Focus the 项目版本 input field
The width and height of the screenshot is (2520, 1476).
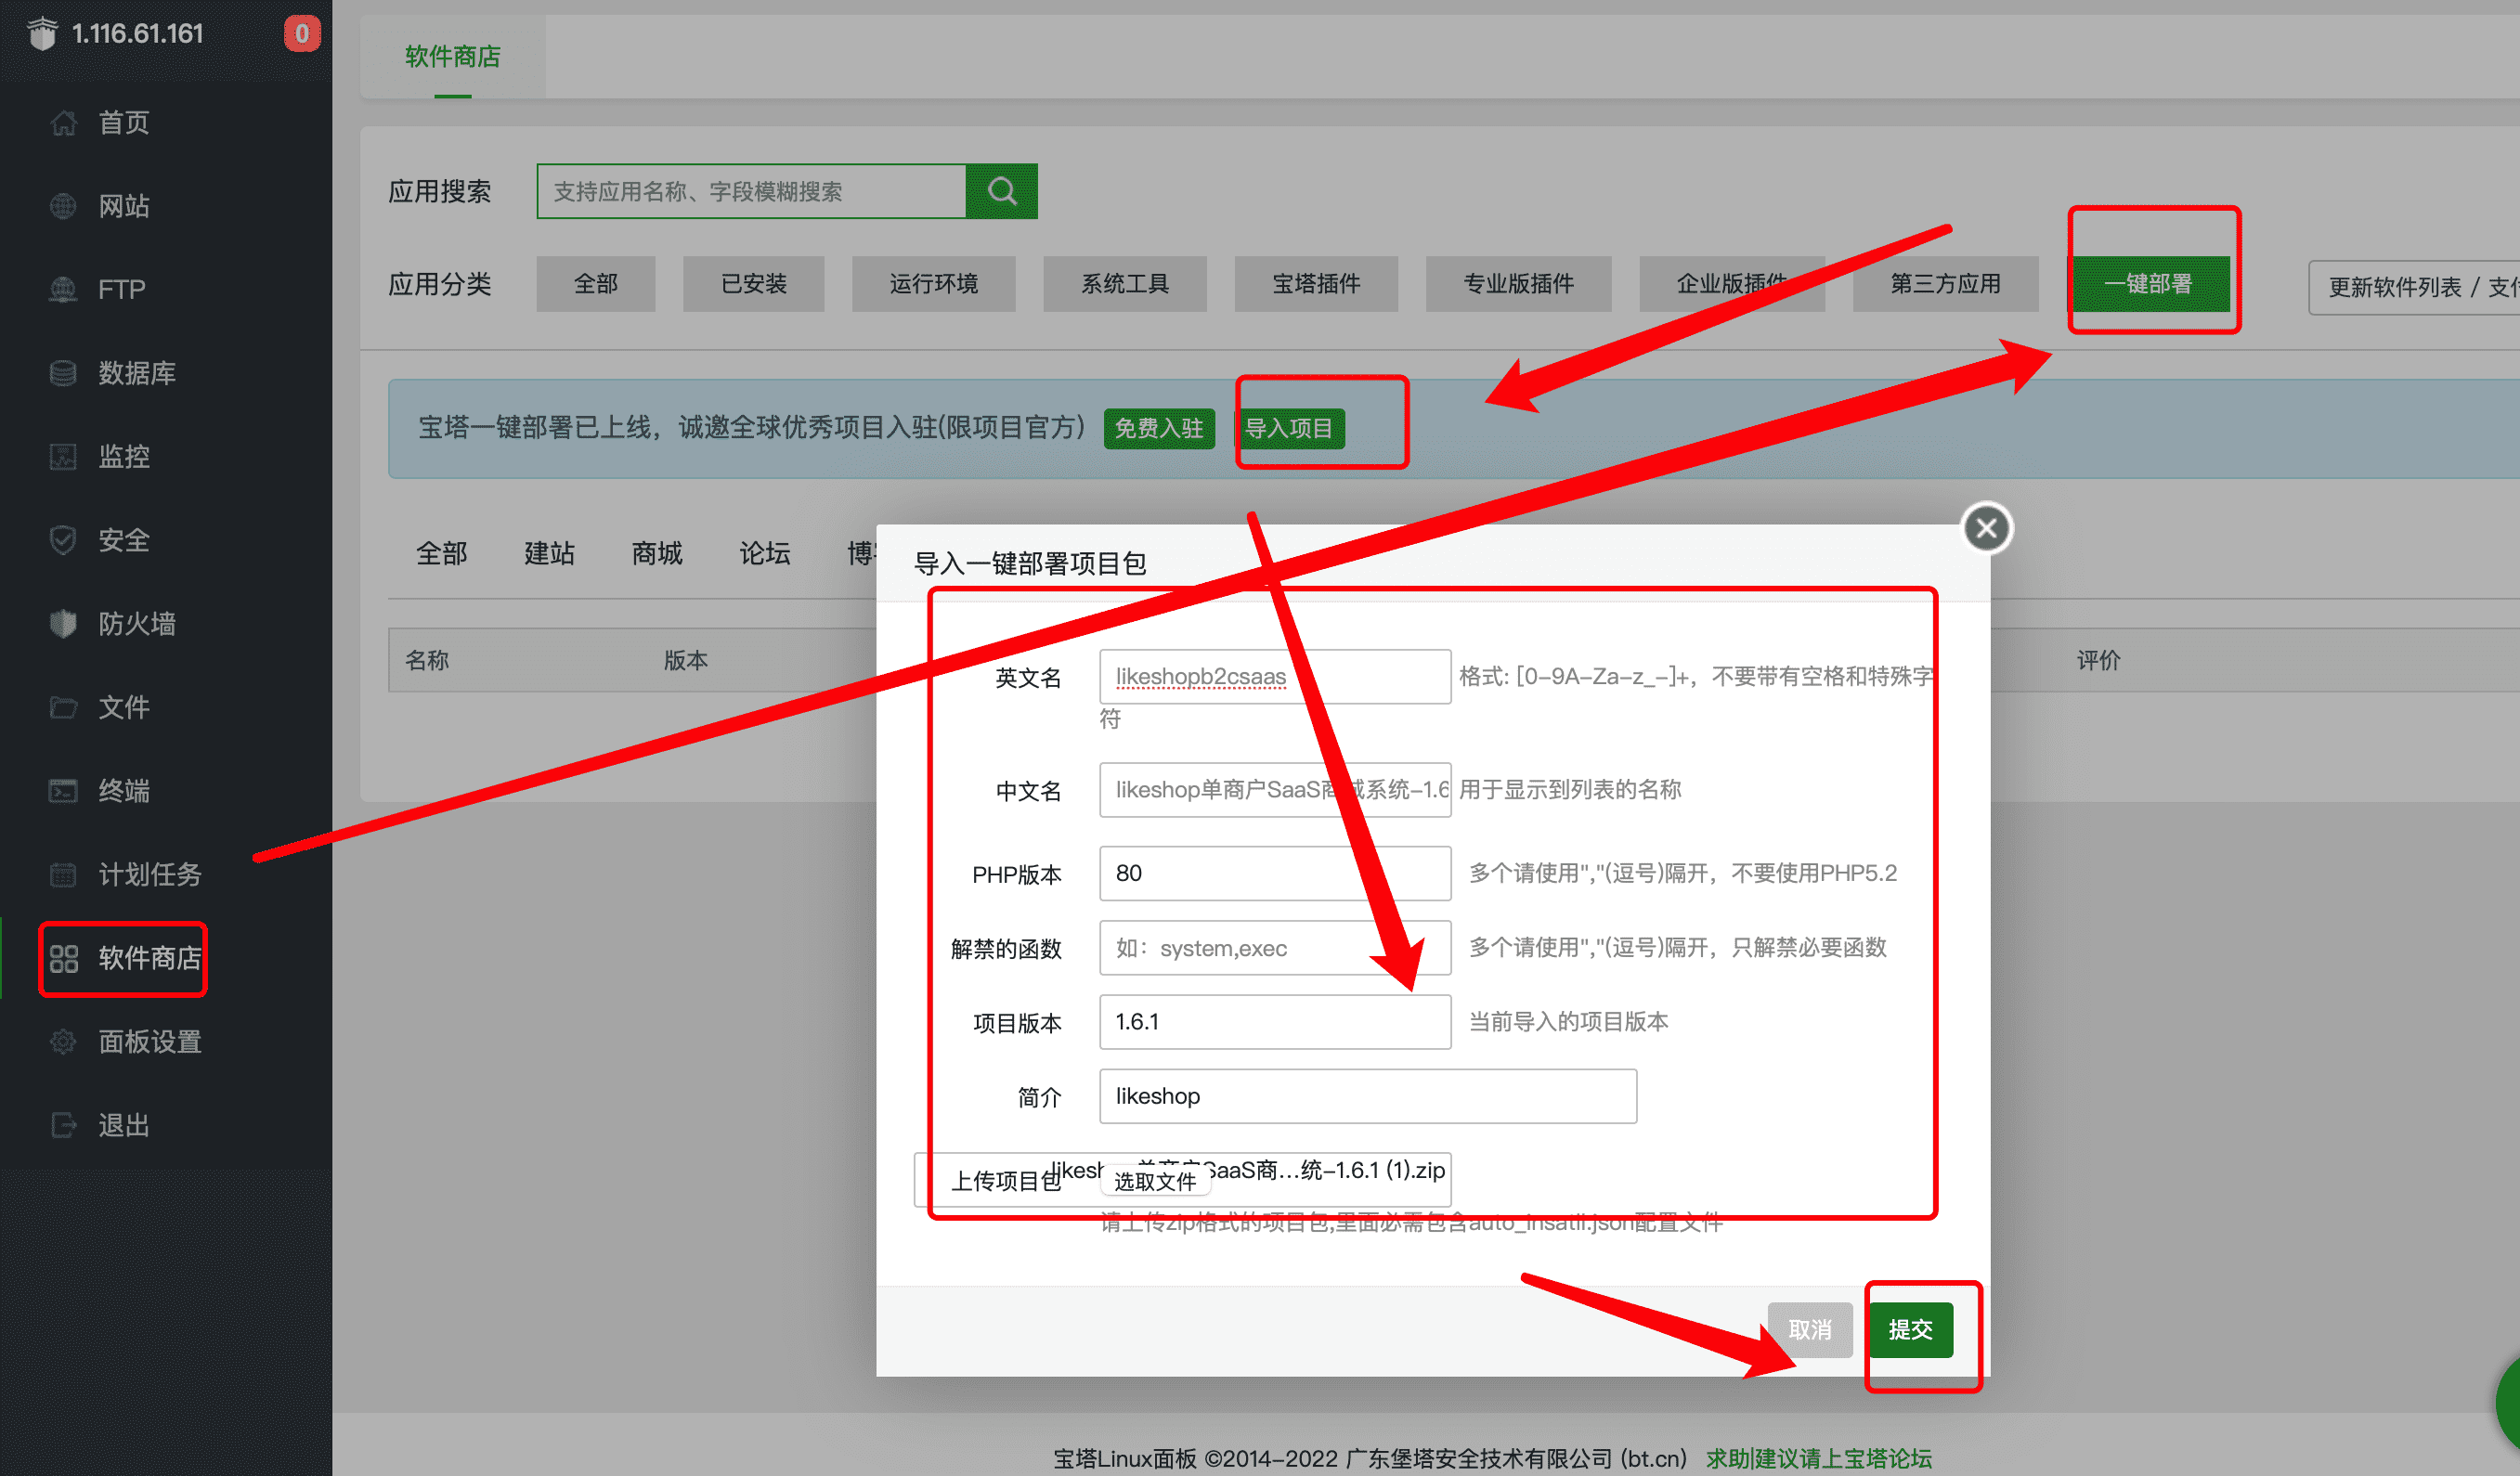(1275, 1021)
